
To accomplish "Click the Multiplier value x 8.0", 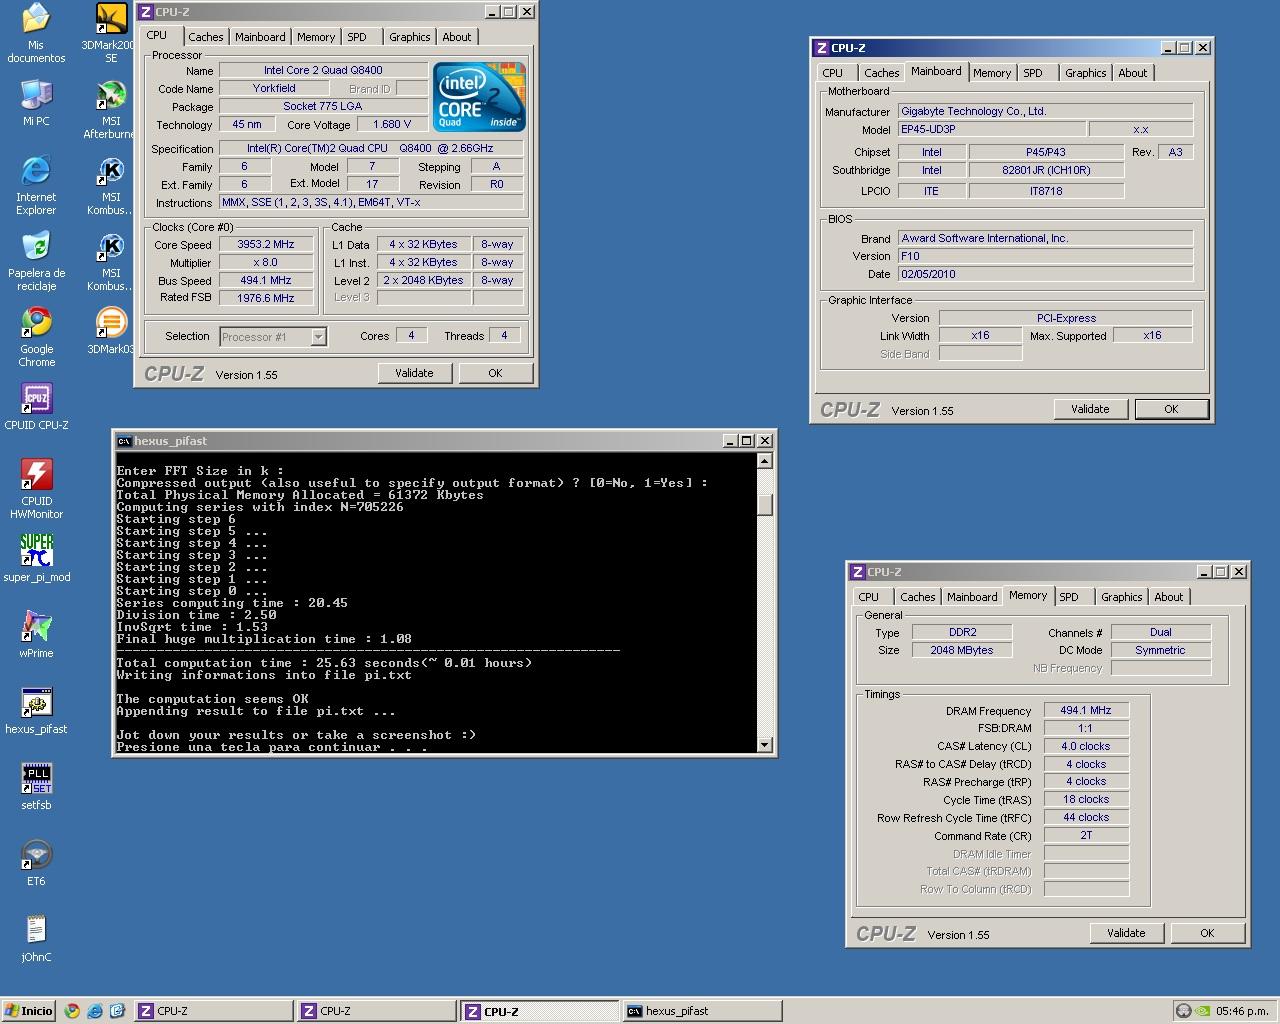I will click(x=266, y=263).
